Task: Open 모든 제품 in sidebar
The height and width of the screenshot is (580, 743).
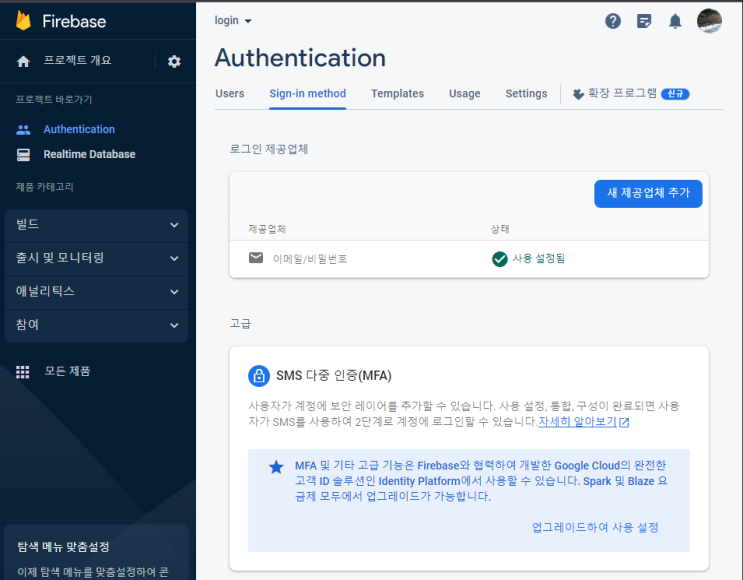Action: click(67, 372)
